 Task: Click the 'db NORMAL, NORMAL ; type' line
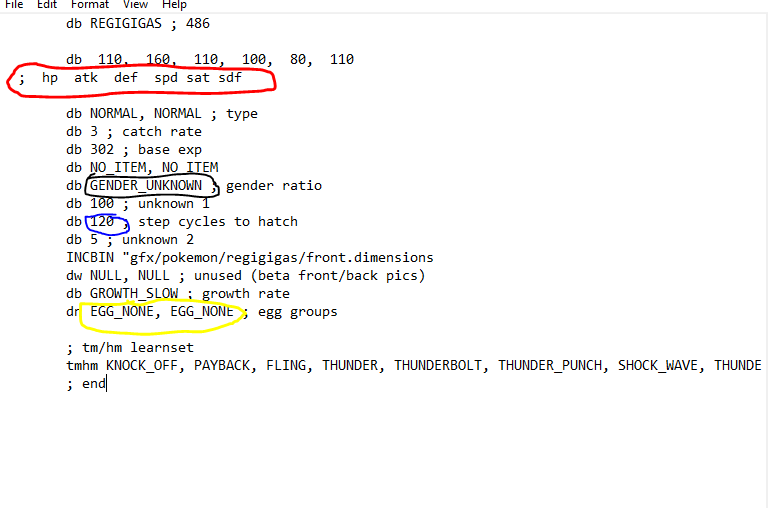coord(162,114)
